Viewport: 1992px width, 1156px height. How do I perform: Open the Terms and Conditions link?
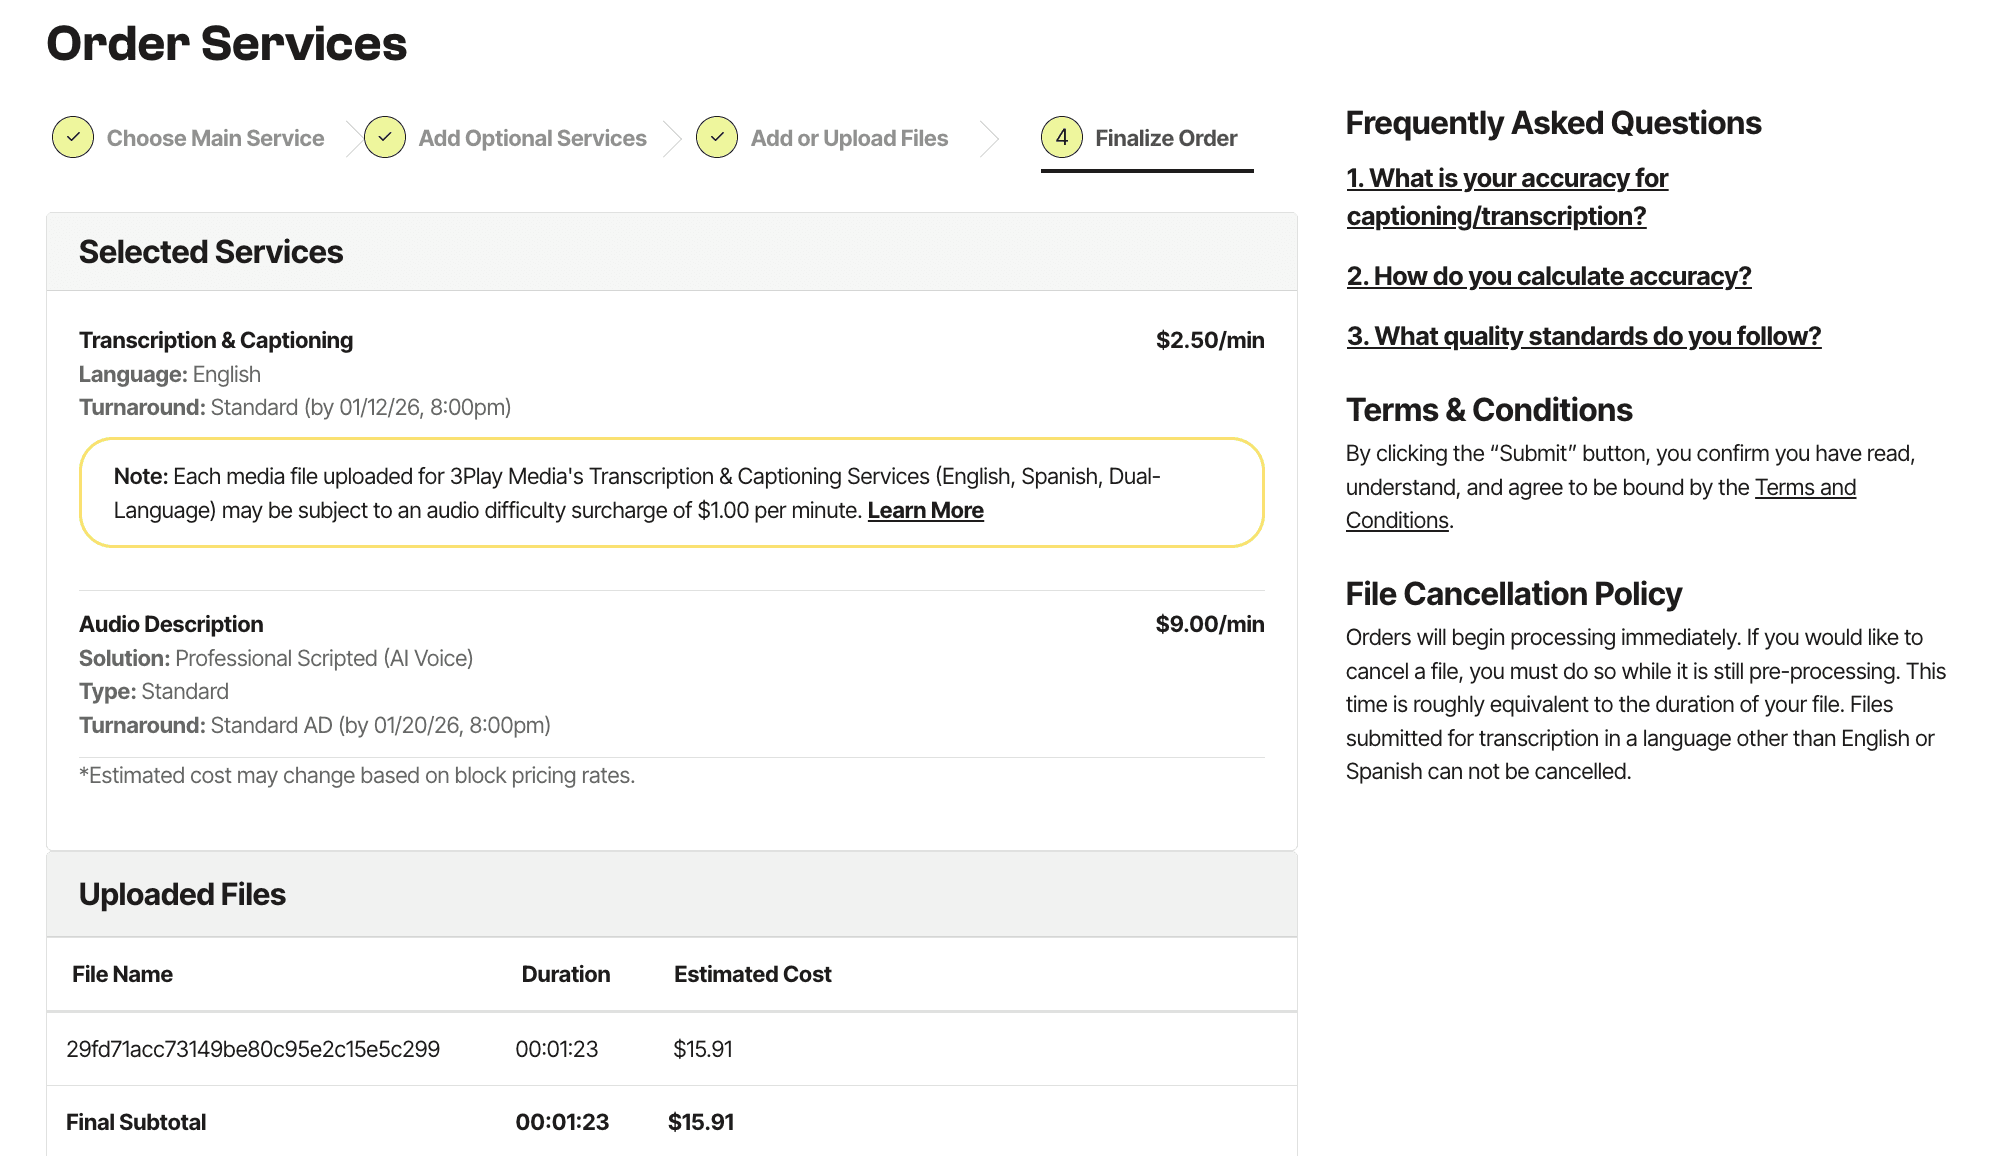(1804, 487)
